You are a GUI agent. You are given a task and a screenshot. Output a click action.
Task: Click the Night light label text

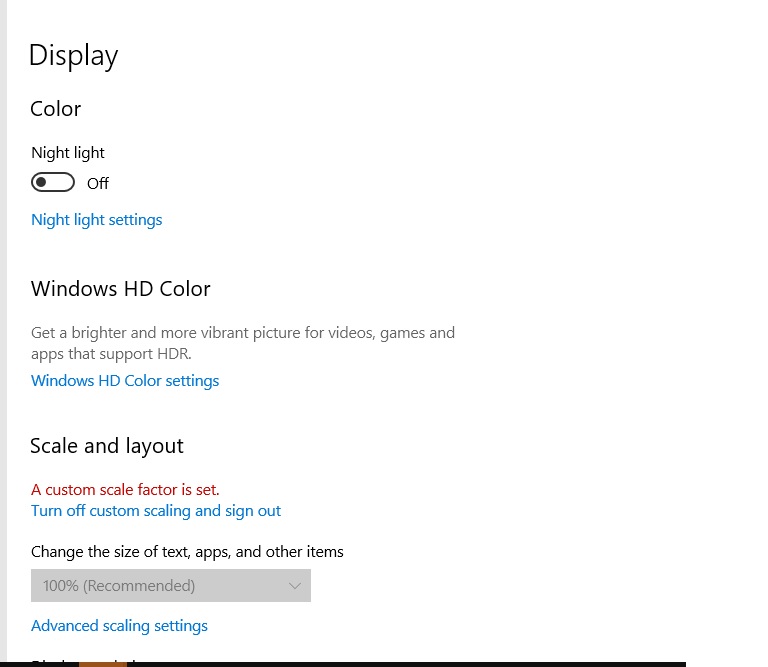(68, 153)
